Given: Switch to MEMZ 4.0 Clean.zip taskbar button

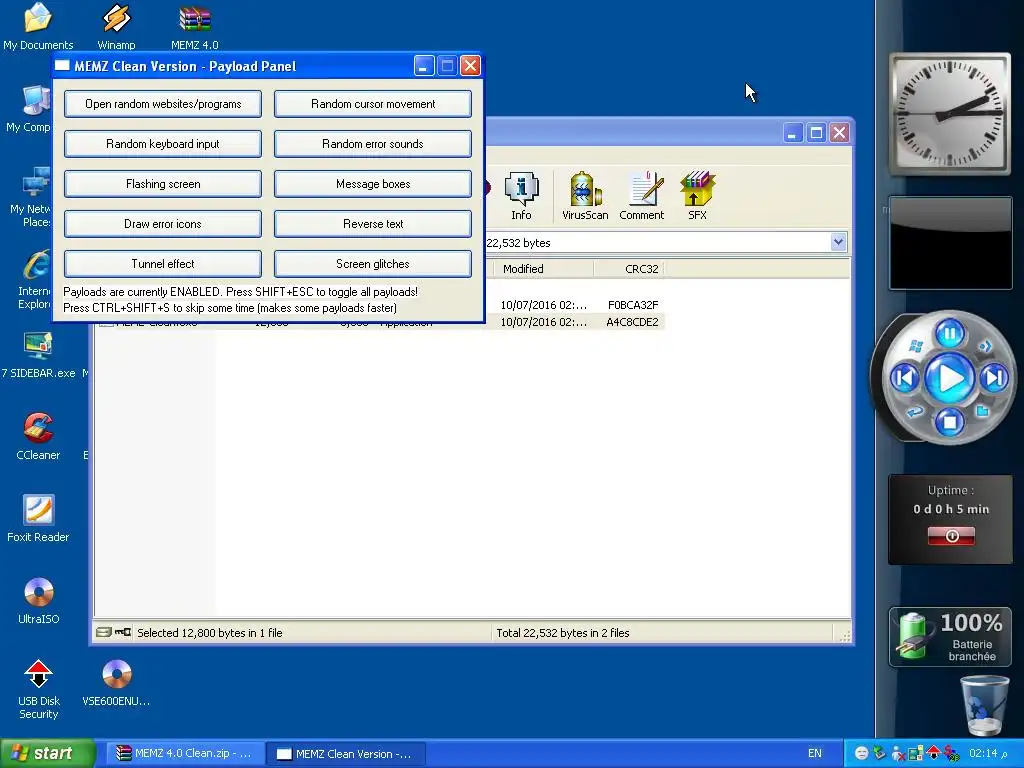Looking at the screenshot, I should [185, 754].
